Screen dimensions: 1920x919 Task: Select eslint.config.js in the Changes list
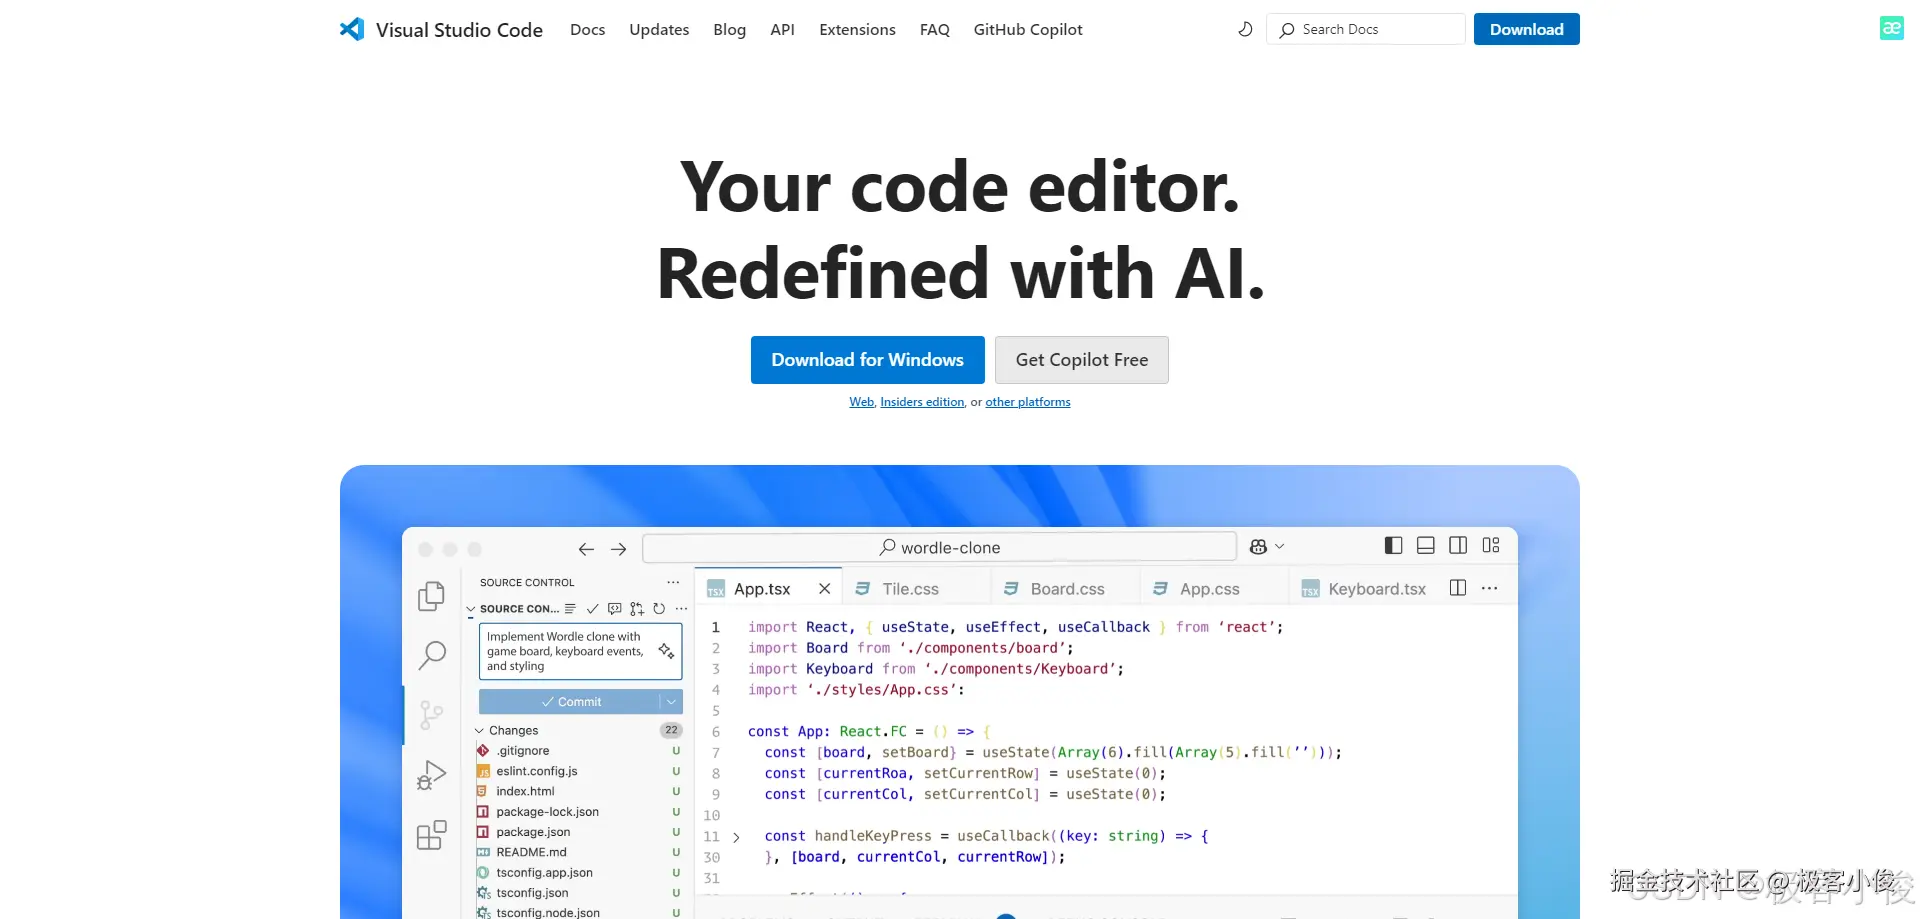578,771
